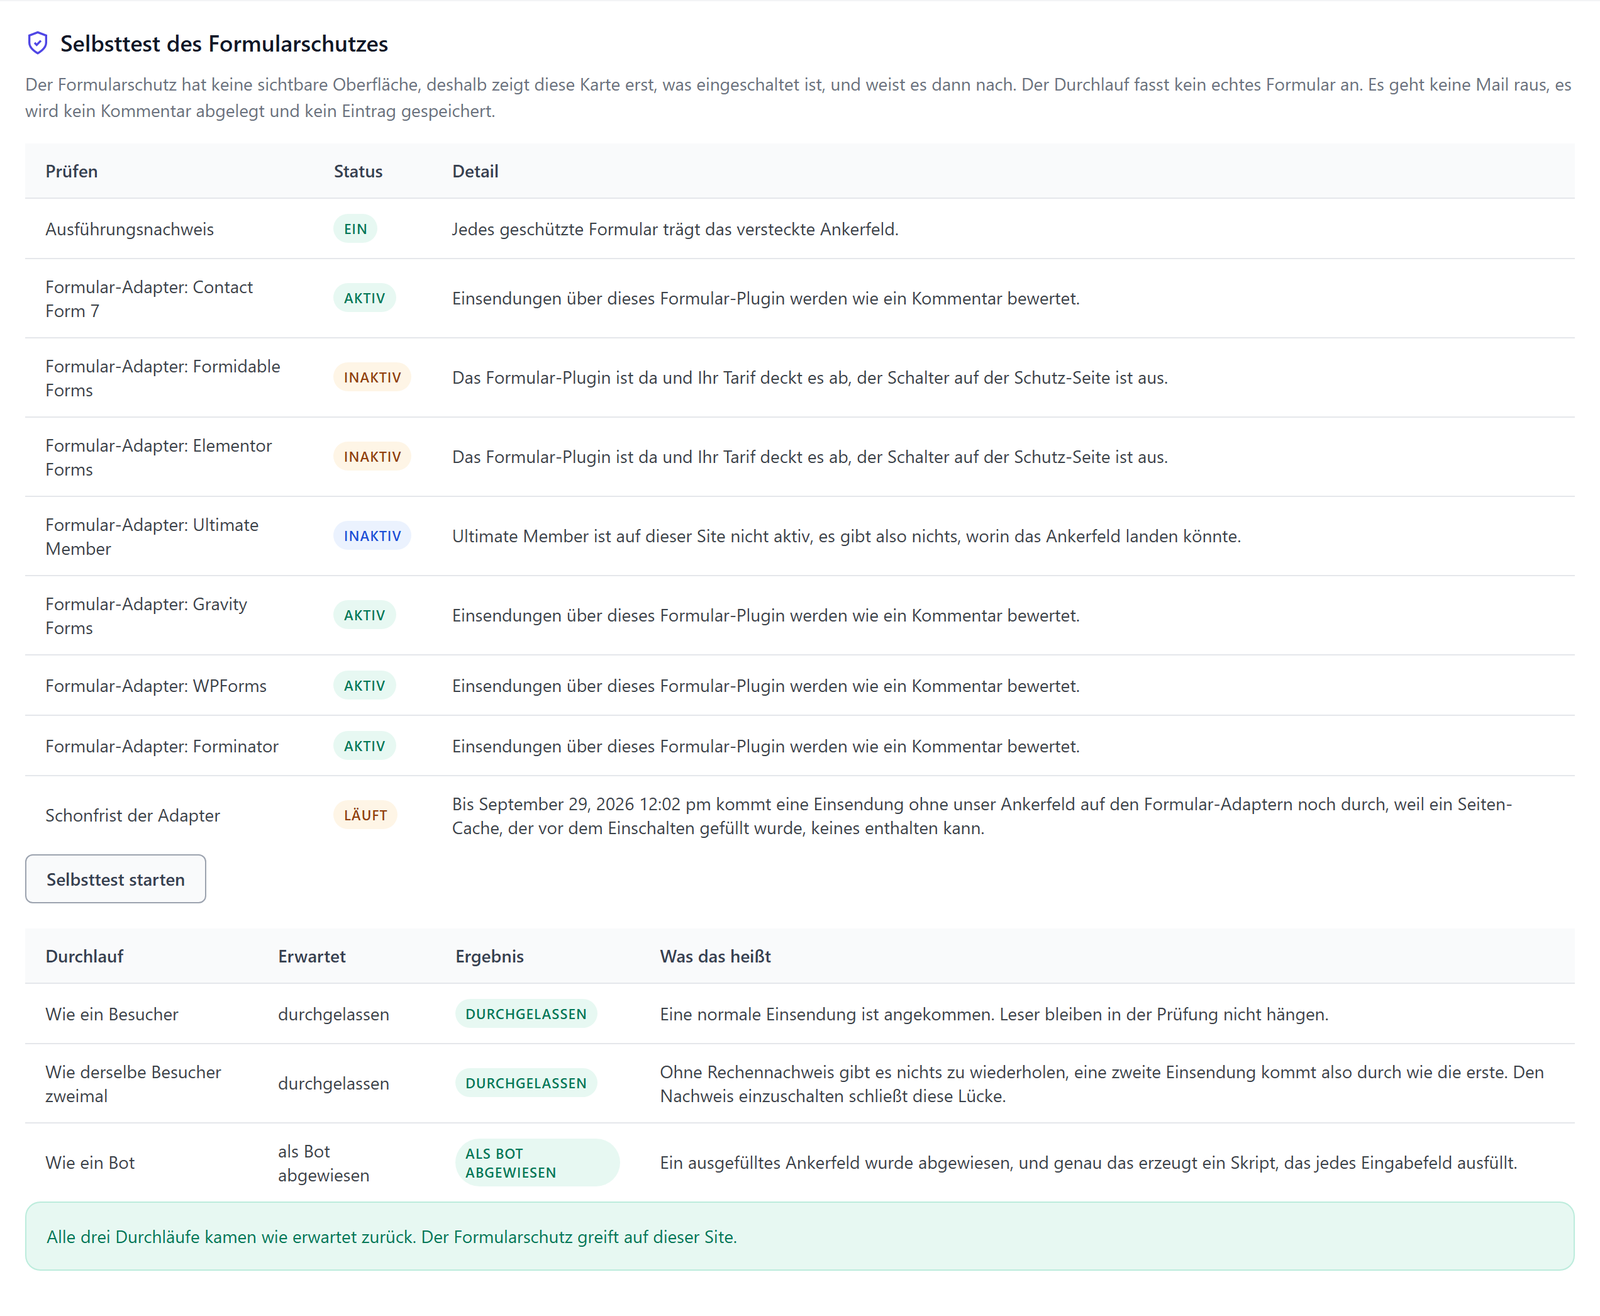Click the LÄUFT badge for Schonfrist
This screenshot has width=1600, height=1316.
(x=365, y=815)
